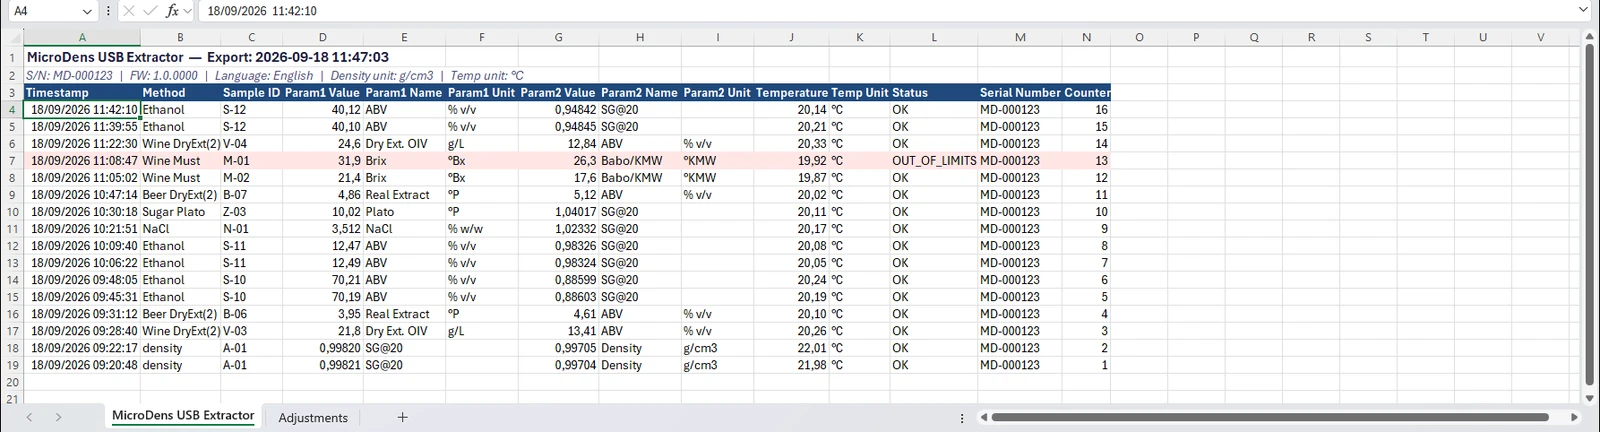The width and height of the screenshot is (1600, 432).
Task: Click the three-dot handle left of horizontal scrollbar
Action: click(x=962, y=418)
